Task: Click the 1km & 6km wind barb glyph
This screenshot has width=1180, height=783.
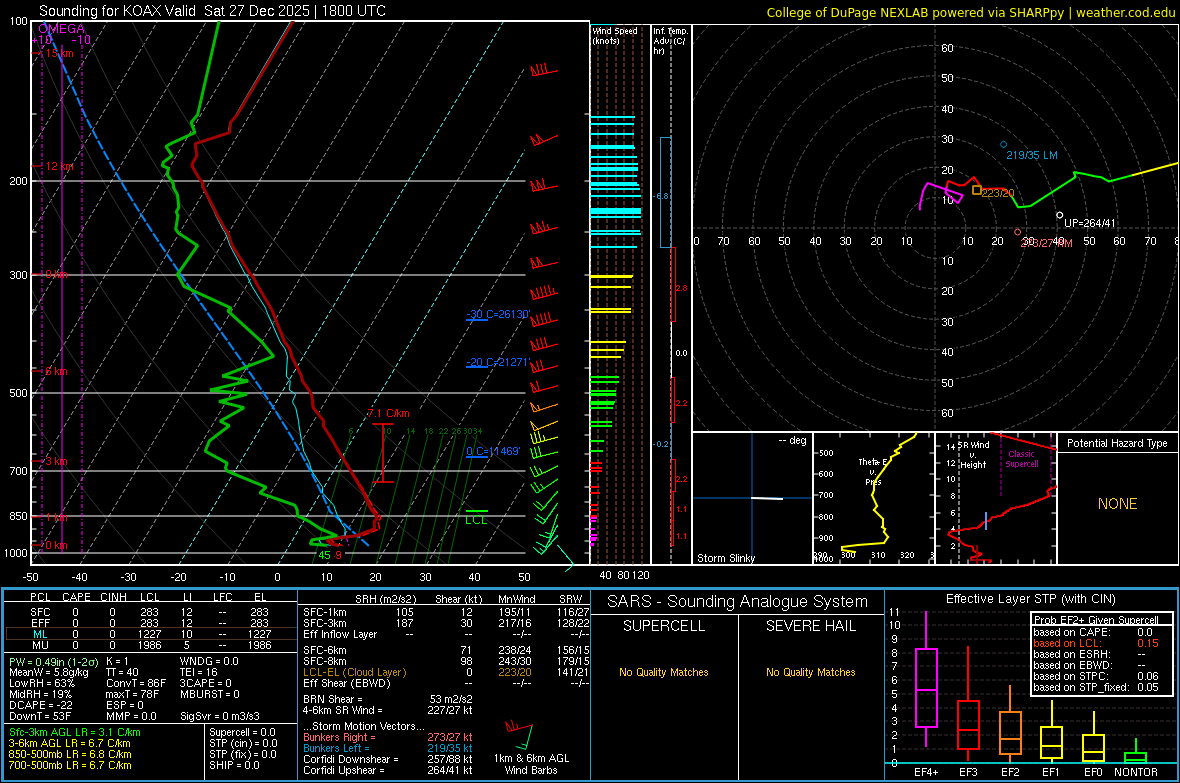Action: tap(519, 733)
